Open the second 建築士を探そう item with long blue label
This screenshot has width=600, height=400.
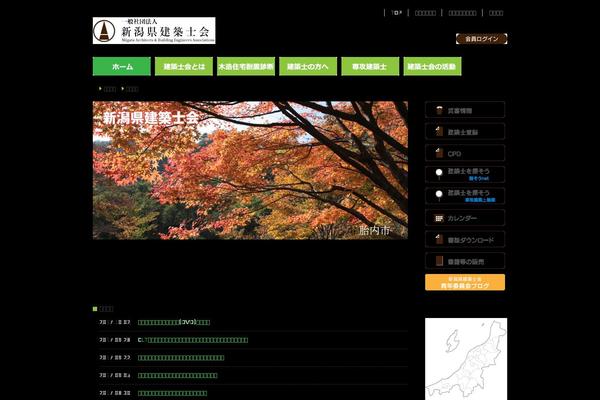(465, 196)
